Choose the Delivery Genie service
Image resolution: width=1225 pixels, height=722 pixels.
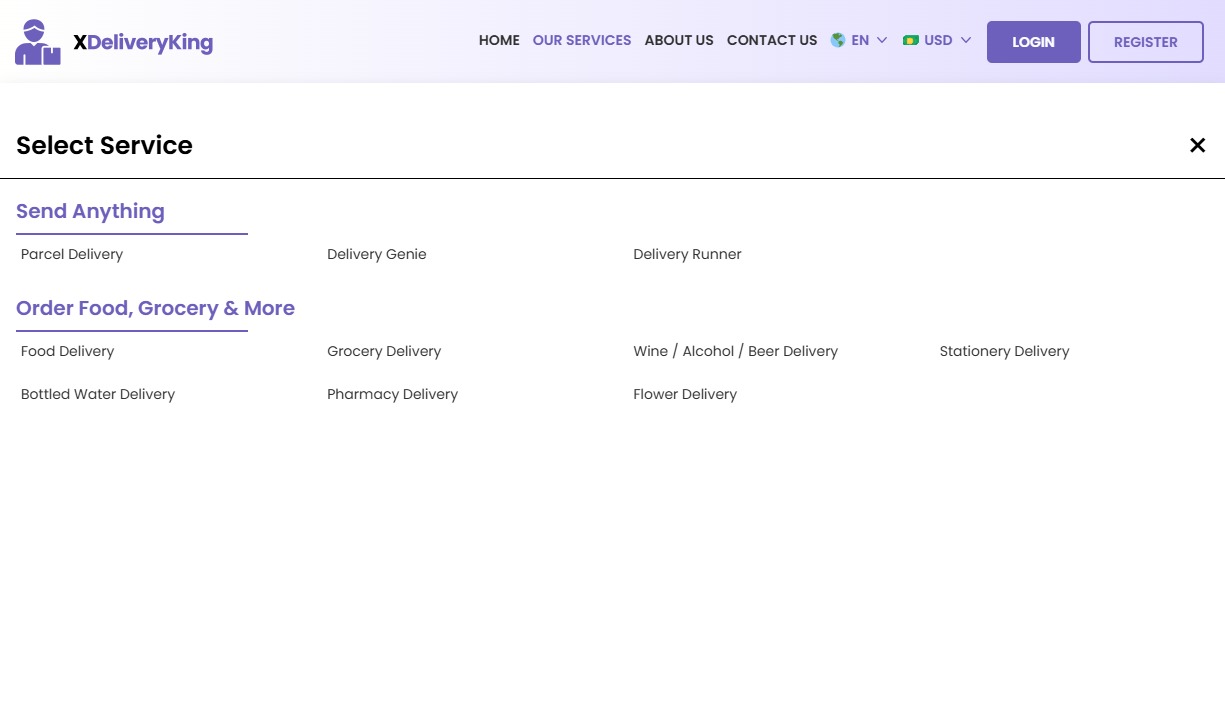377,254
